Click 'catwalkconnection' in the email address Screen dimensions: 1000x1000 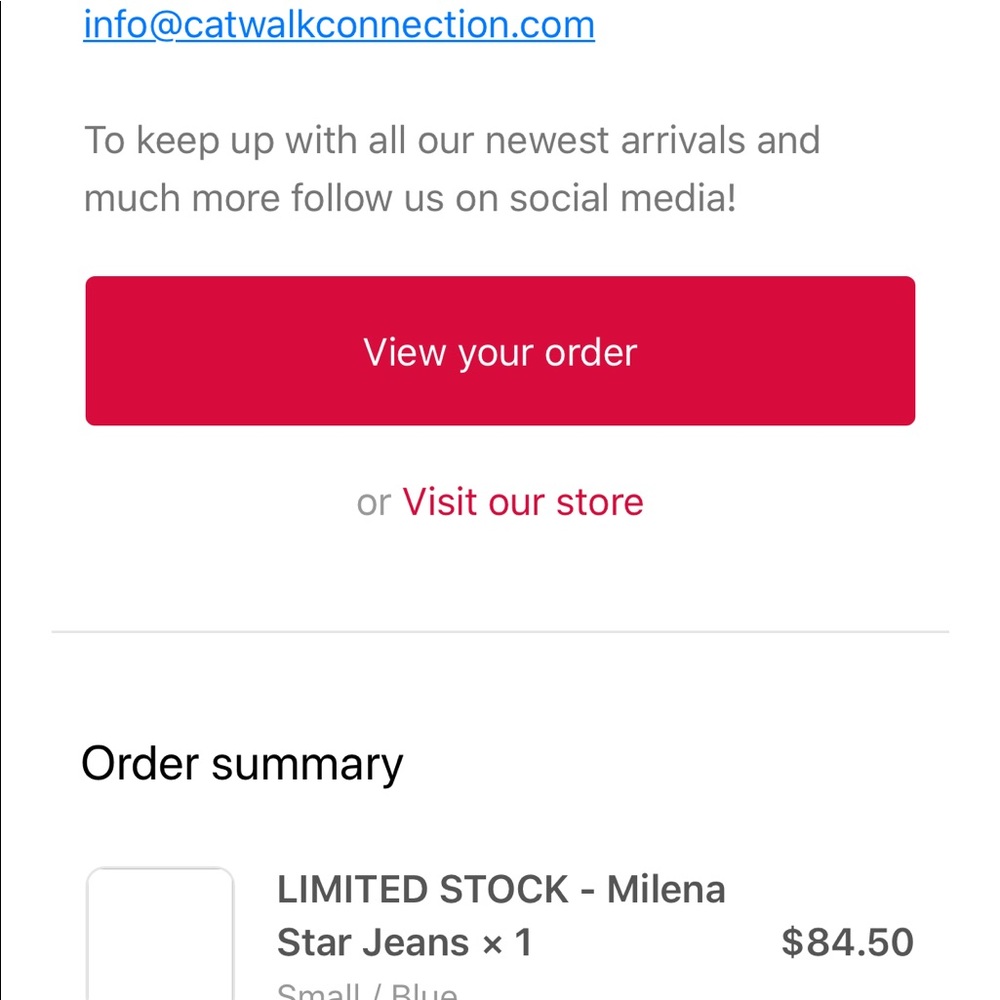click(x=344, y=26)
